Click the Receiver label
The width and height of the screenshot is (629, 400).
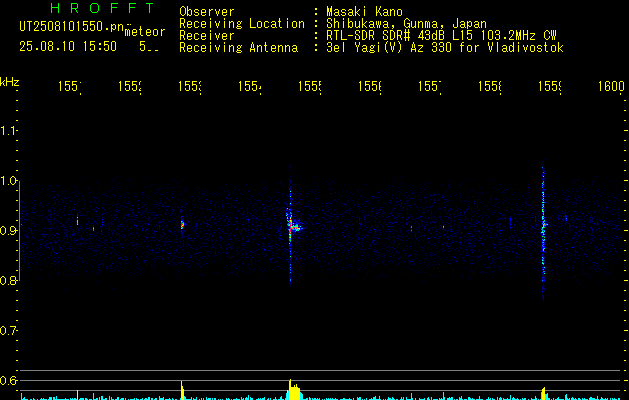(207, 36)
